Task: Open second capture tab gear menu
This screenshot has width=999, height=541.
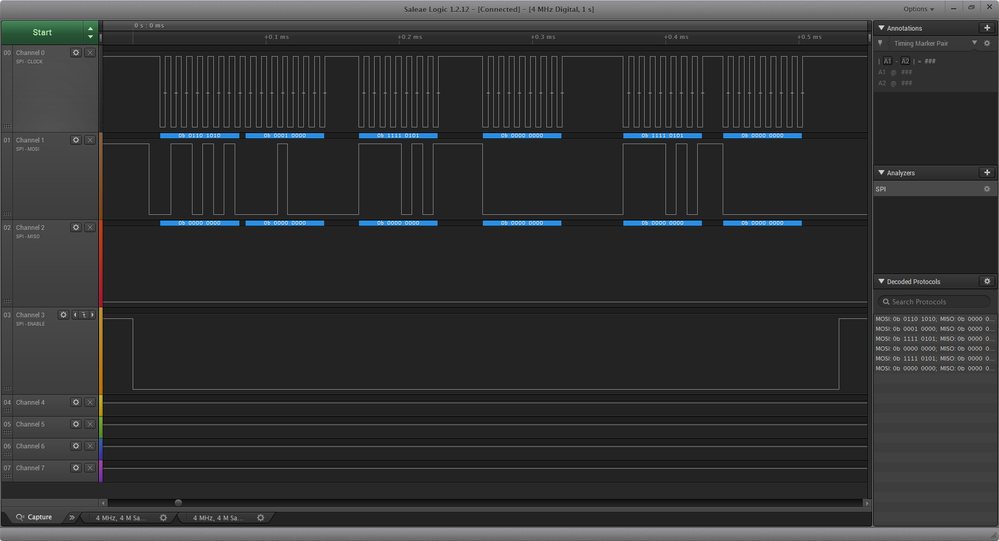Action: click(261, 518)
